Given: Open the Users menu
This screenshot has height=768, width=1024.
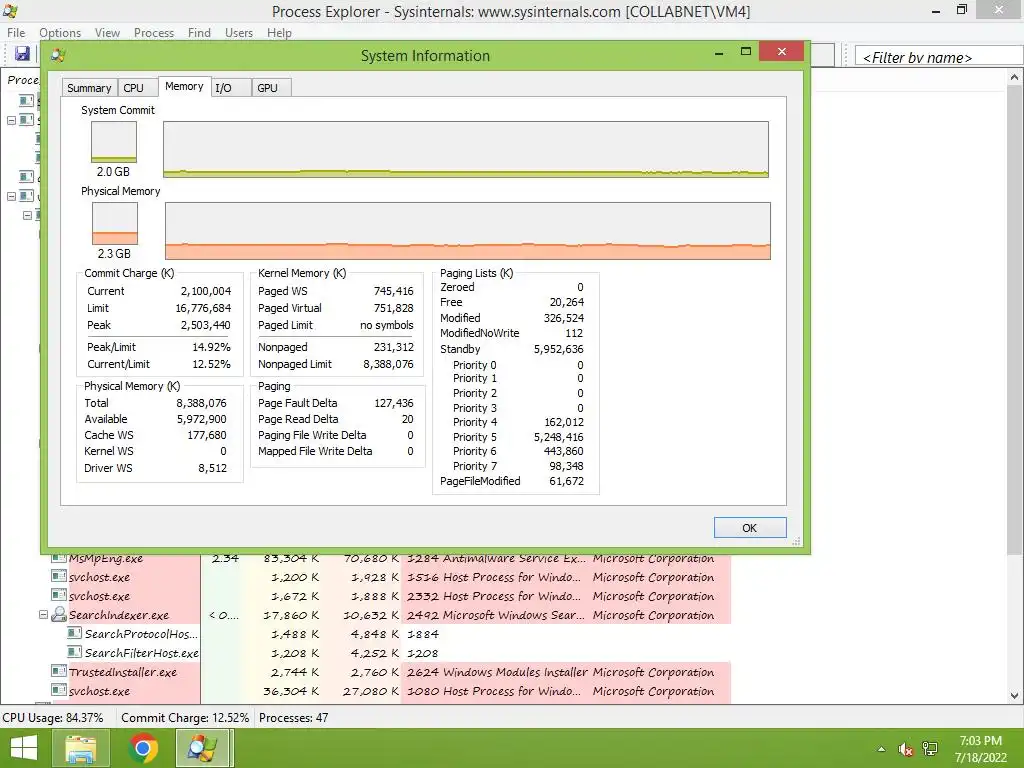Looking at the screenshot, I should point(239,33).
